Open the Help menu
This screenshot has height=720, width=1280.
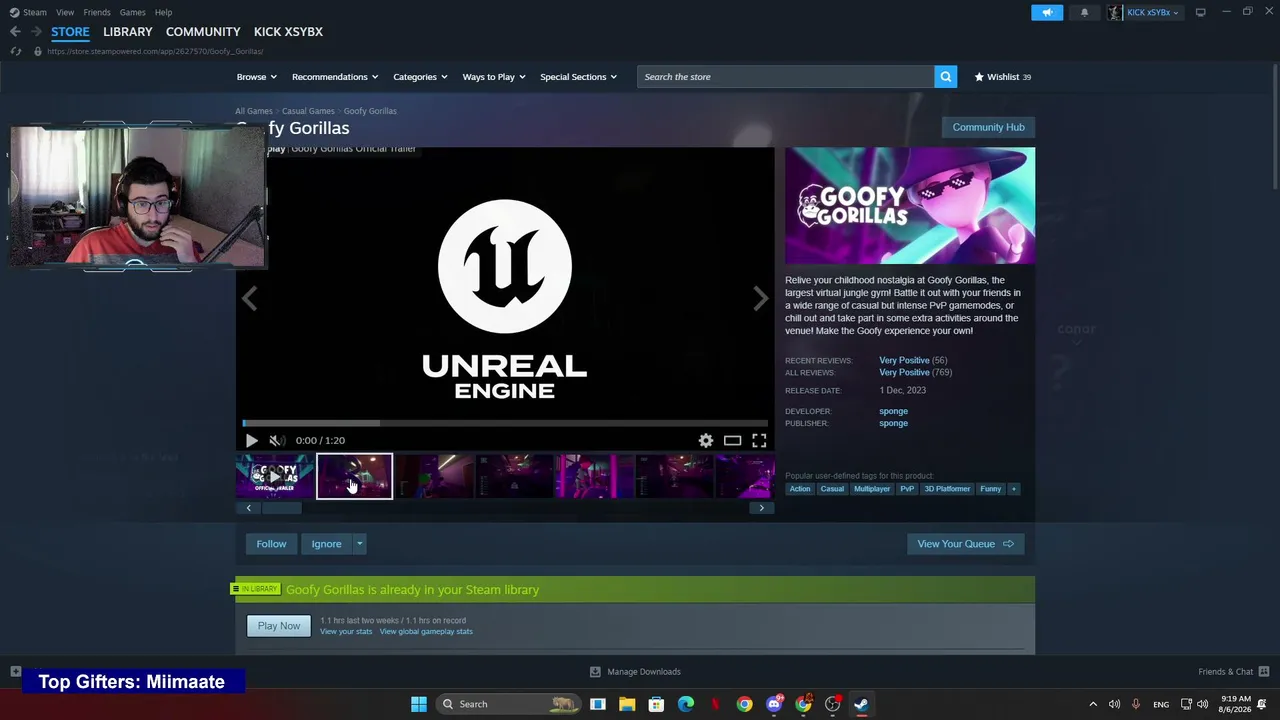(x=163, y=12)
